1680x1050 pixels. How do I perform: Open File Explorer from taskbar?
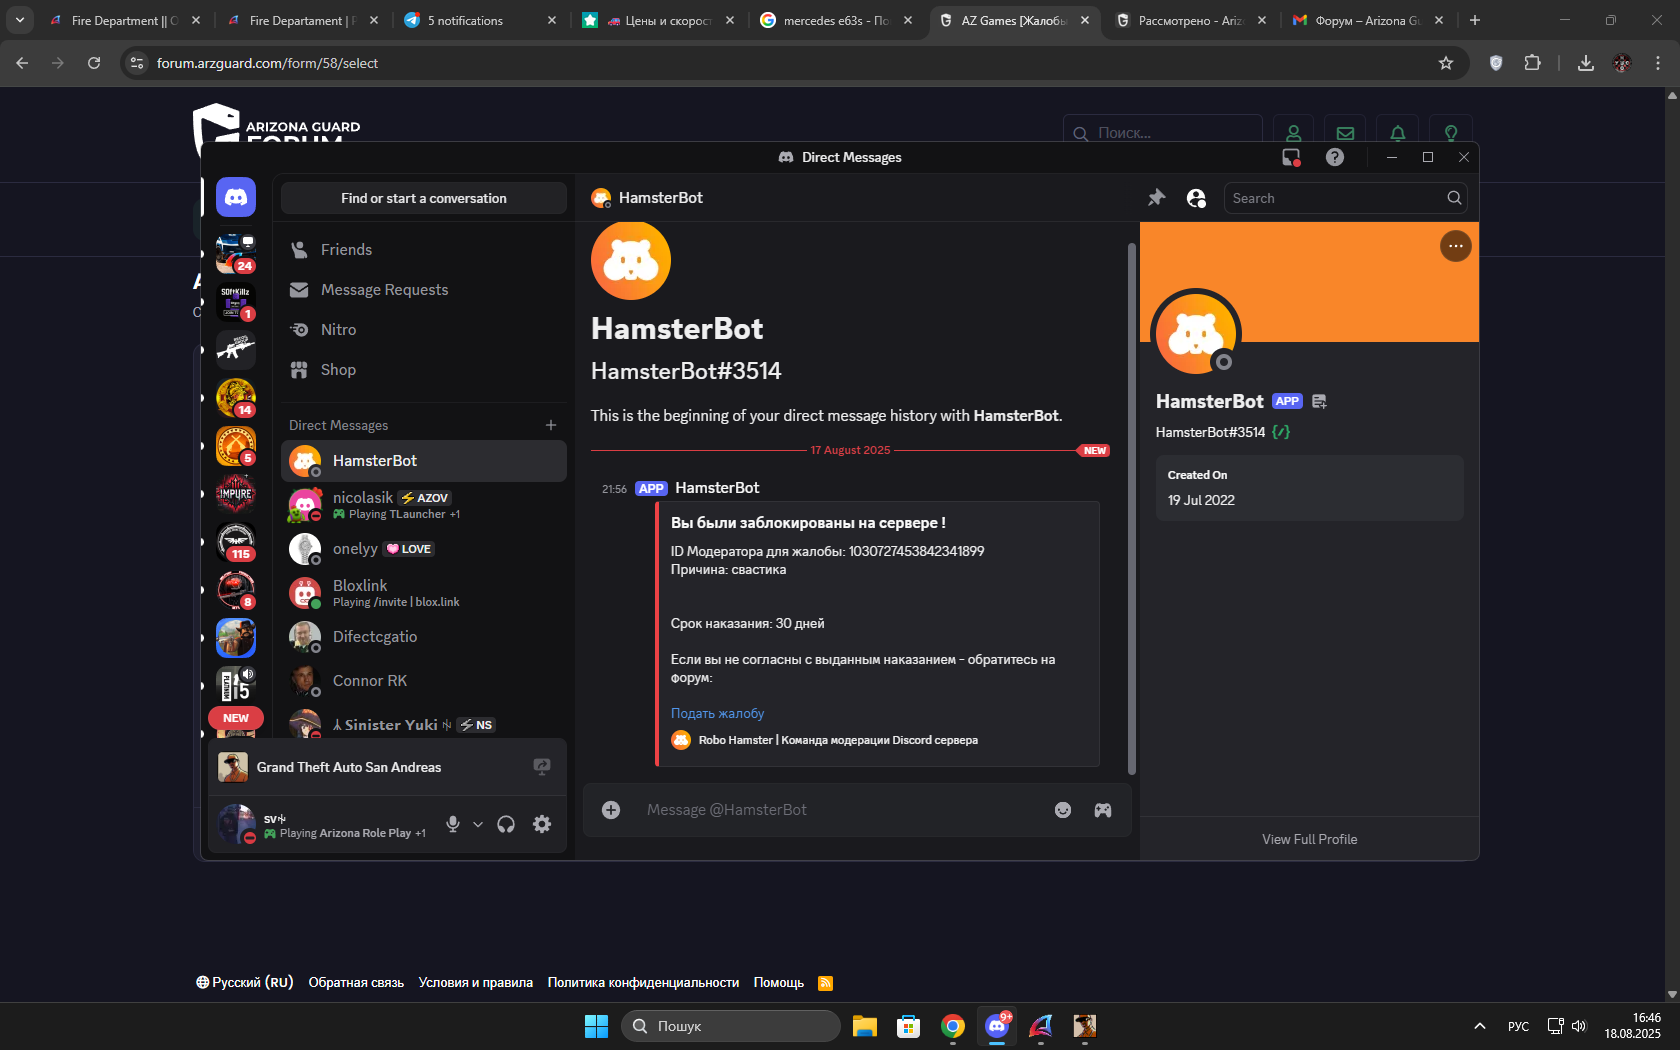coord(865,1026)
